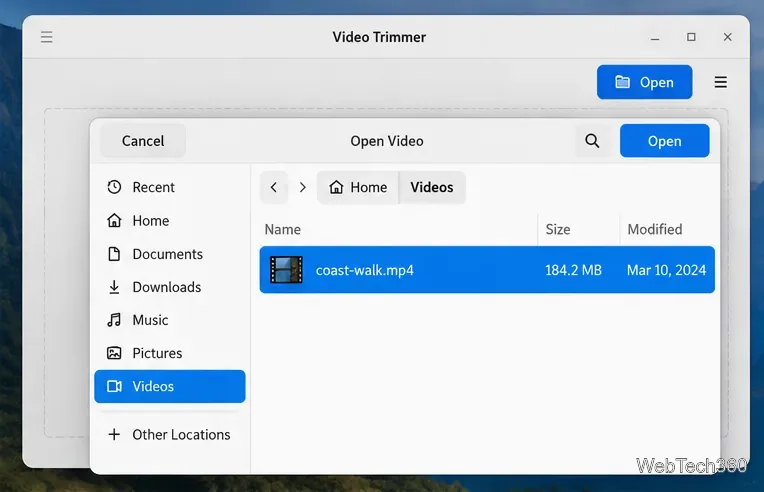Click the 184.2 MB size value

573,270
